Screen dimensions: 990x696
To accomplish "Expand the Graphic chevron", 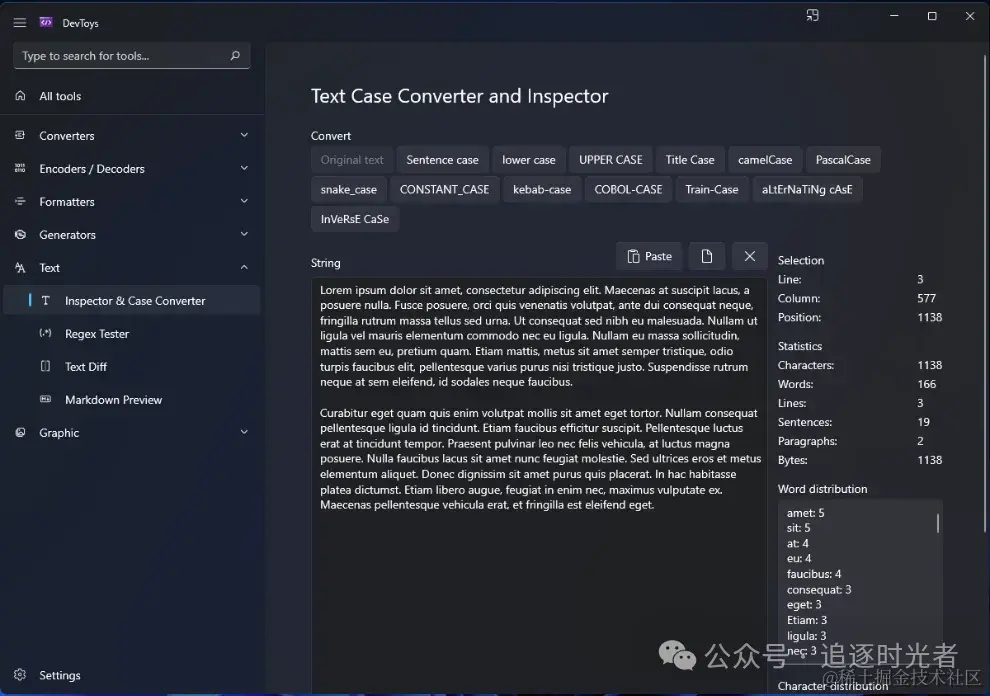I will [244, 432].
